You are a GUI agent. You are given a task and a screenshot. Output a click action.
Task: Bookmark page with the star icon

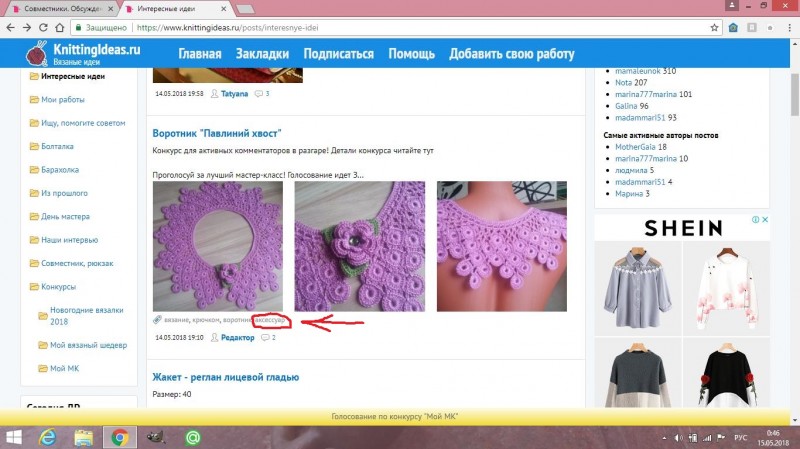click(x=714, y=28)
